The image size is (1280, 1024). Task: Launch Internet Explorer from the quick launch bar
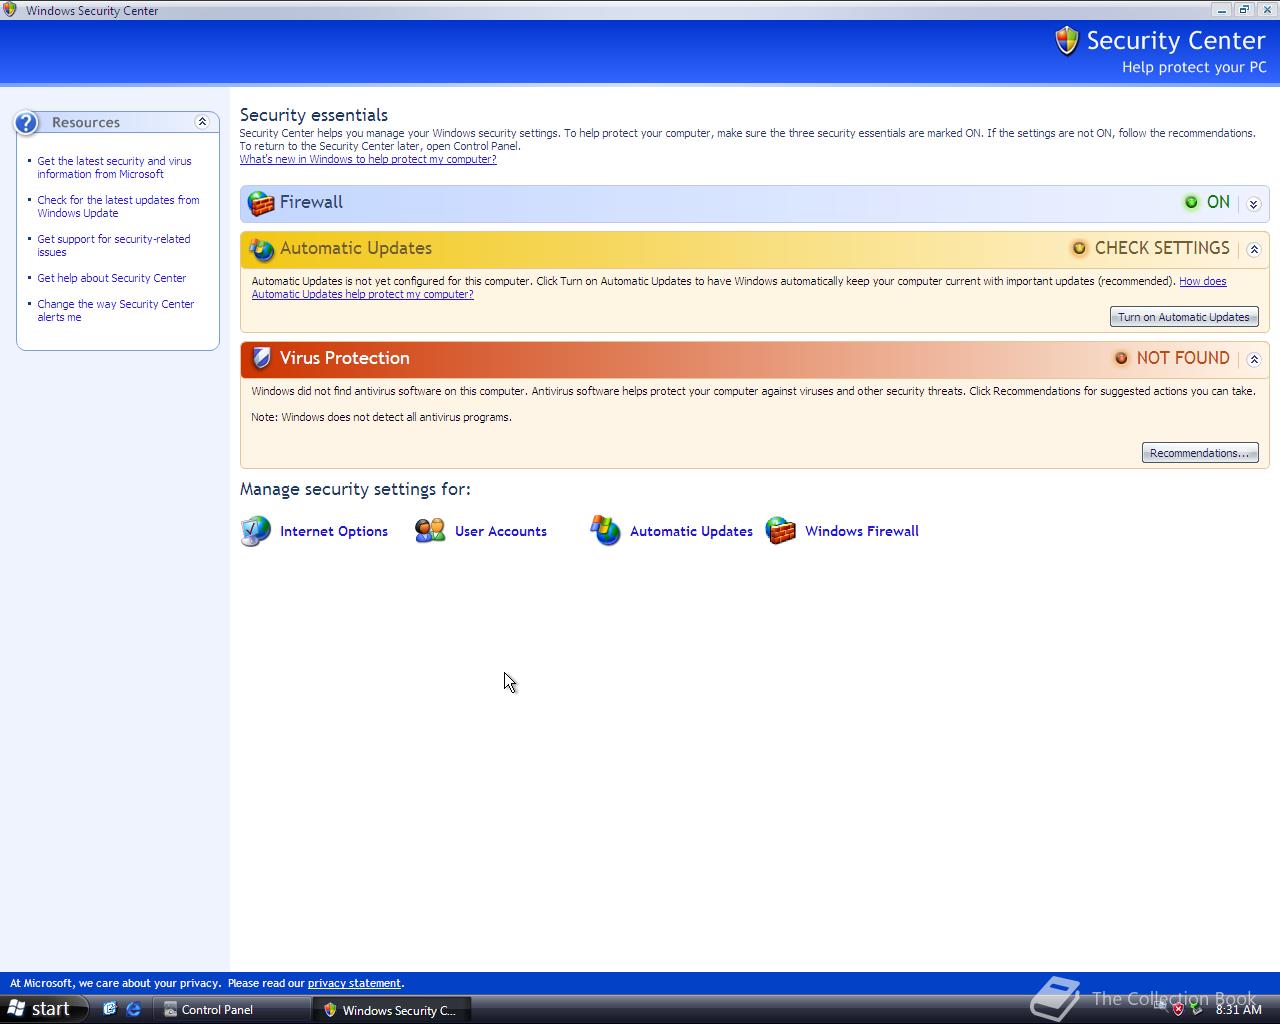[x=133, y=1009]
